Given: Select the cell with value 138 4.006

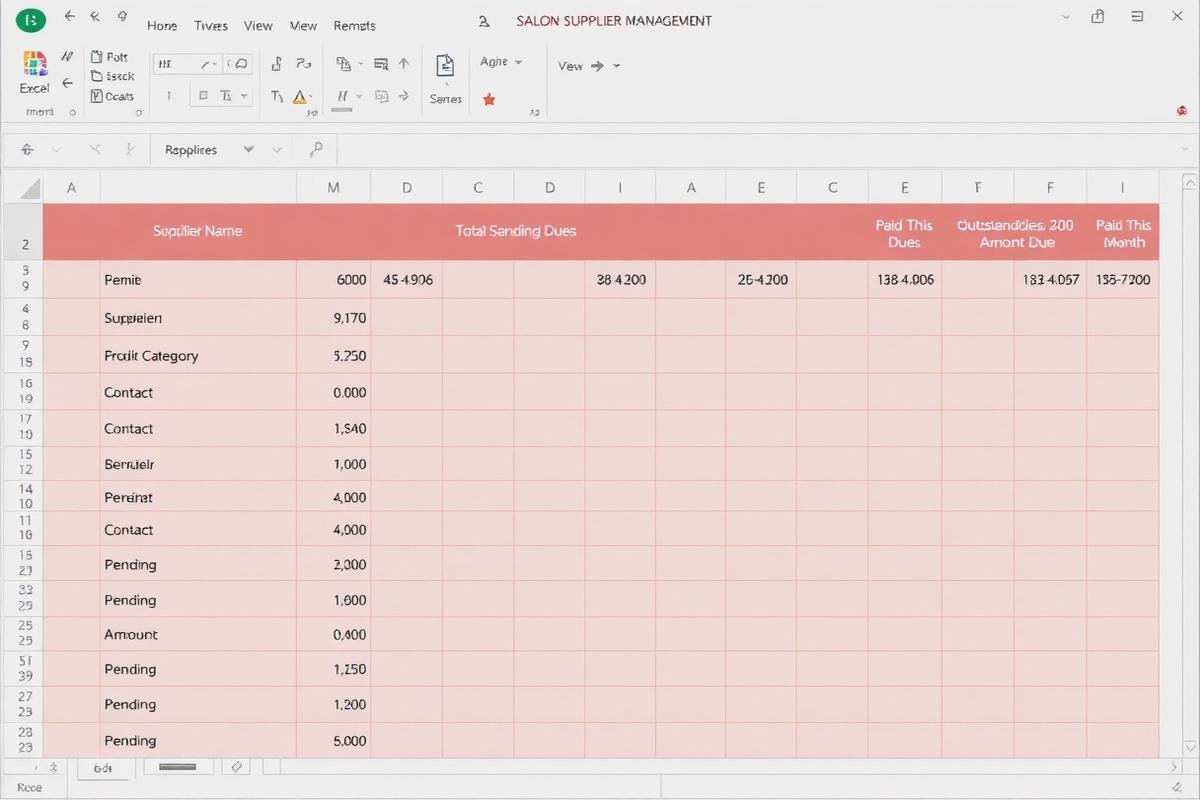Looking at the screenshot, I should click(905, 280).
